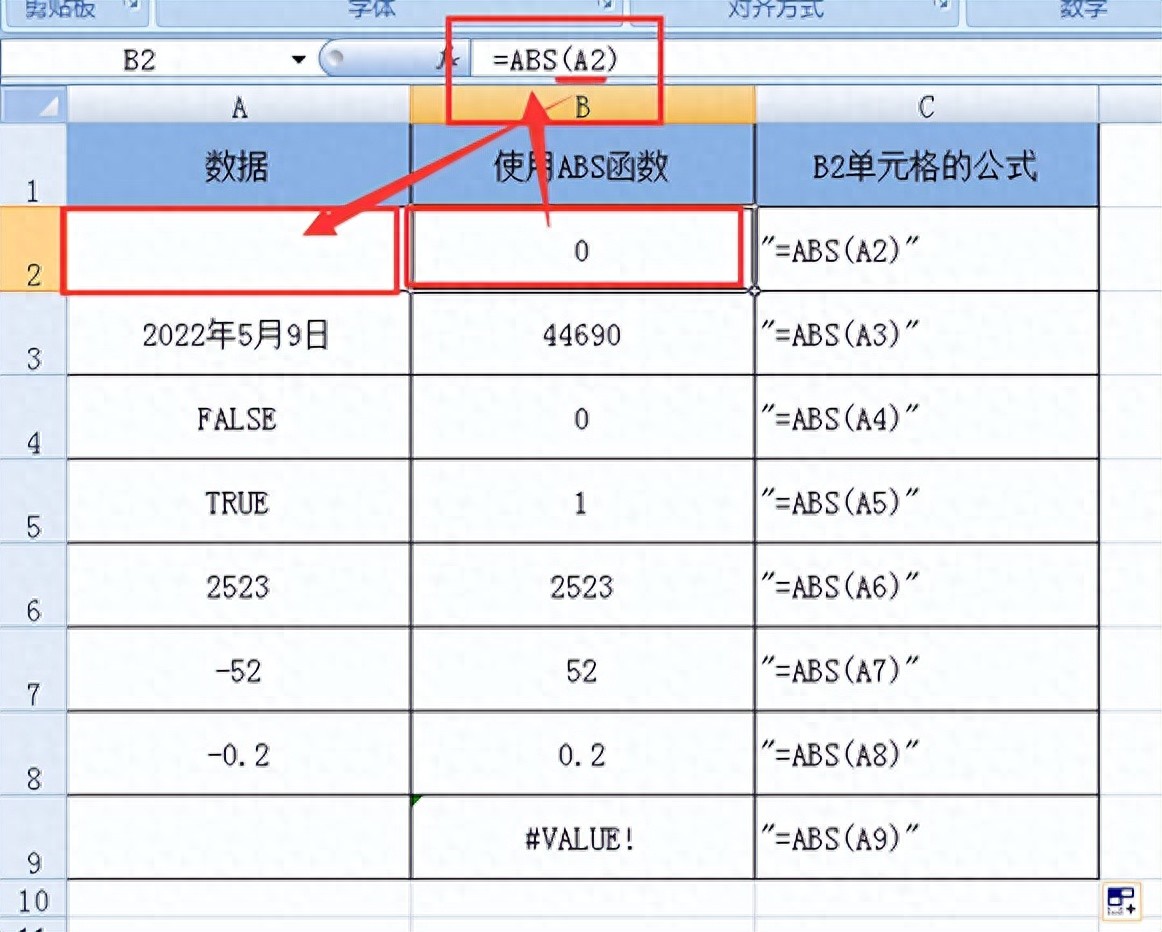
Task: Select cell with "=ABS(A9)" text
Action: point(926,837)
